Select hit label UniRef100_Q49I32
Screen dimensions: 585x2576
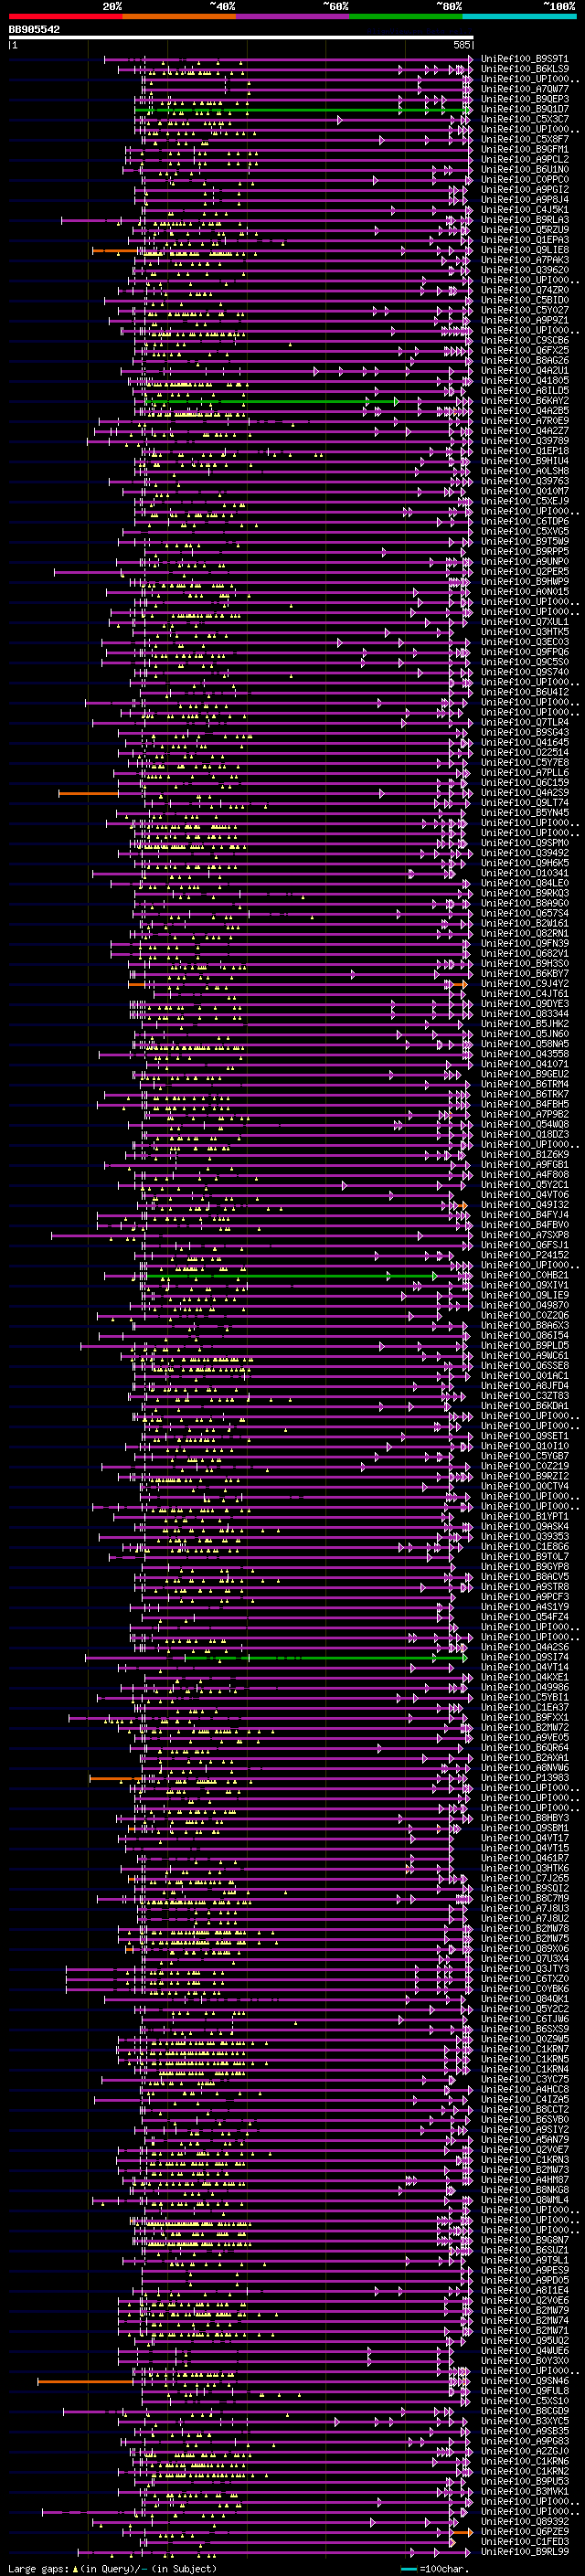pos(525,1205)
